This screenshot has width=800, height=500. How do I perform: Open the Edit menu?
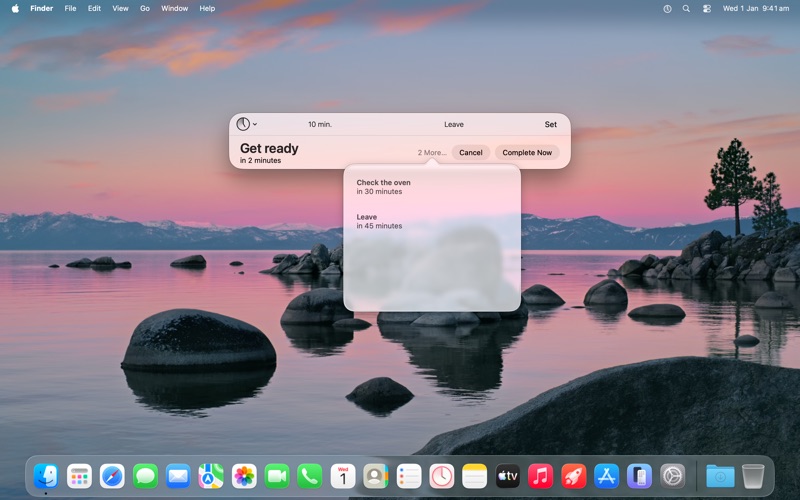click(94, 9)
